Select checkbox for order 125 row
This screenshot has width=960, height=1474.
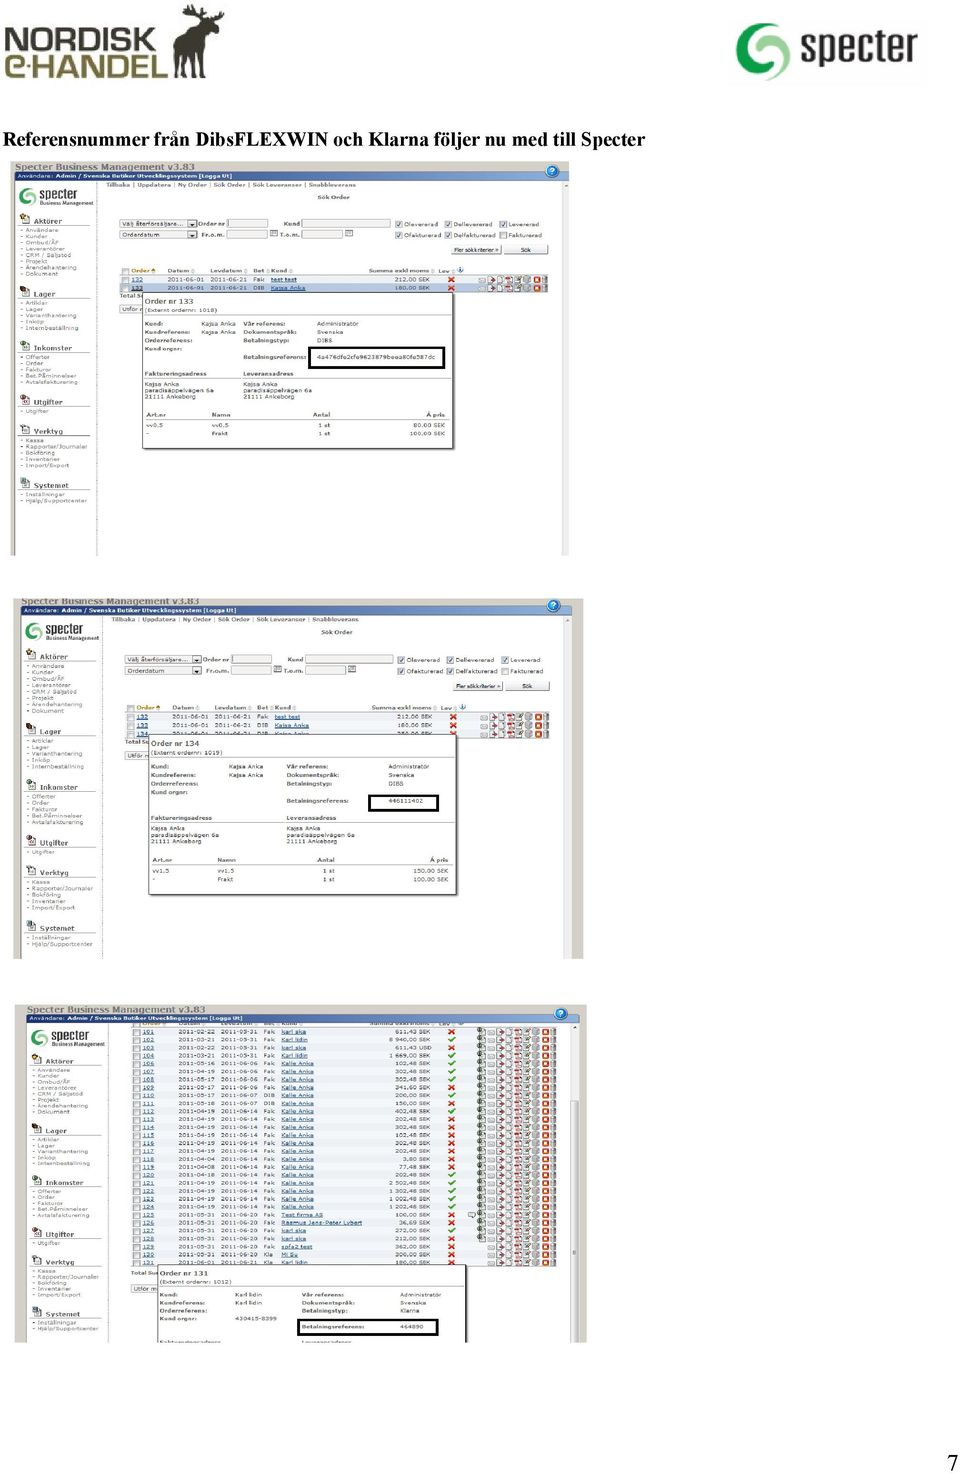click(x=137, y=1215)
